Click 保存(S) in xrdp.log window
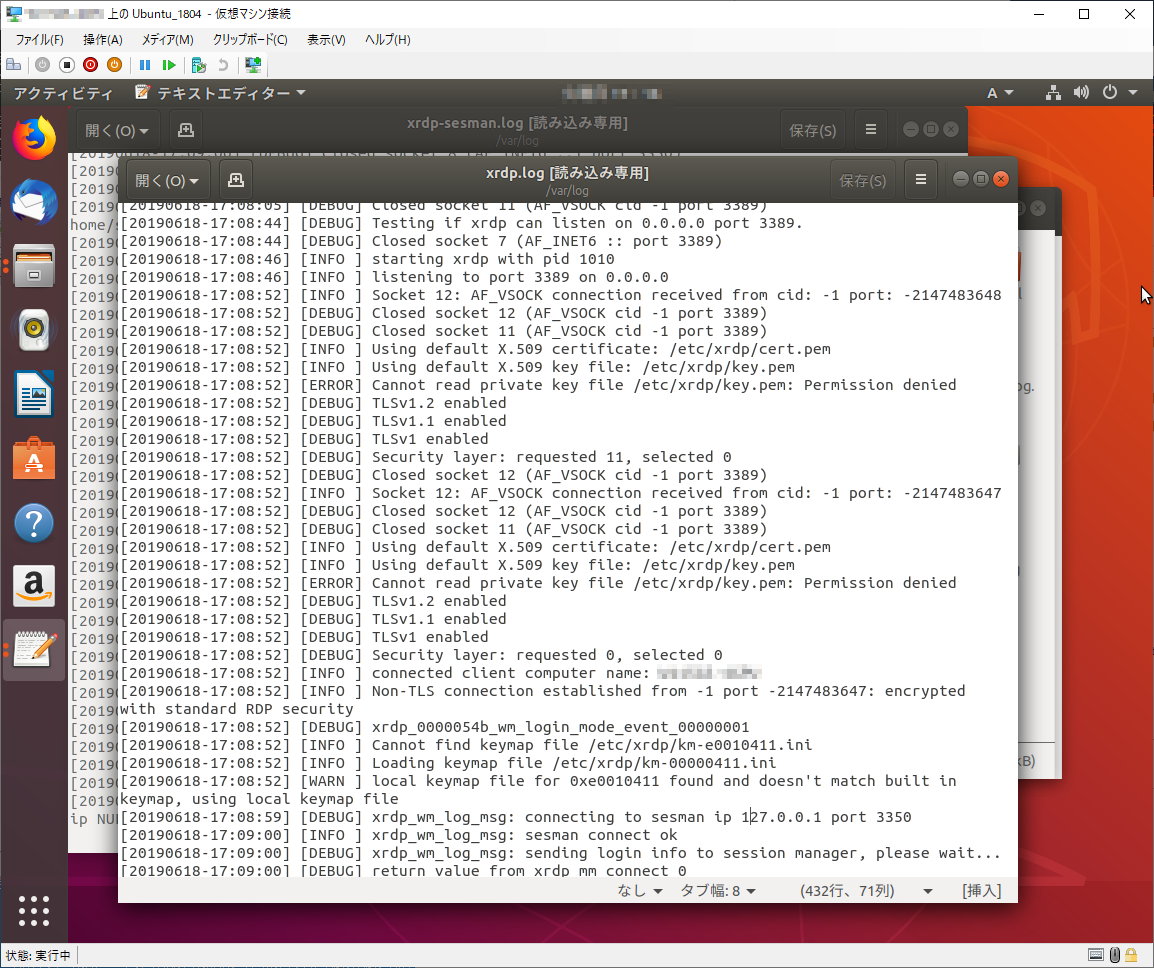The image size is (1154, 968). 863,180
